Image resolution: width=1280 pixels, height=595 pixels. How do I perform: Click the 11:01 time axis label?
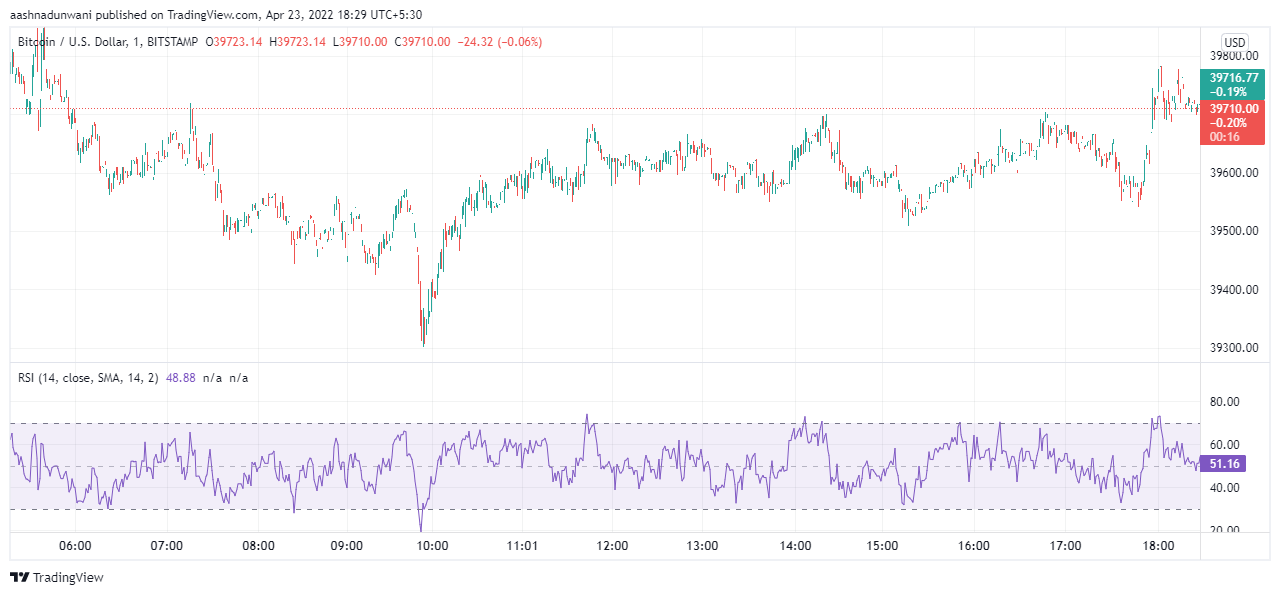[x=522, y=546]
